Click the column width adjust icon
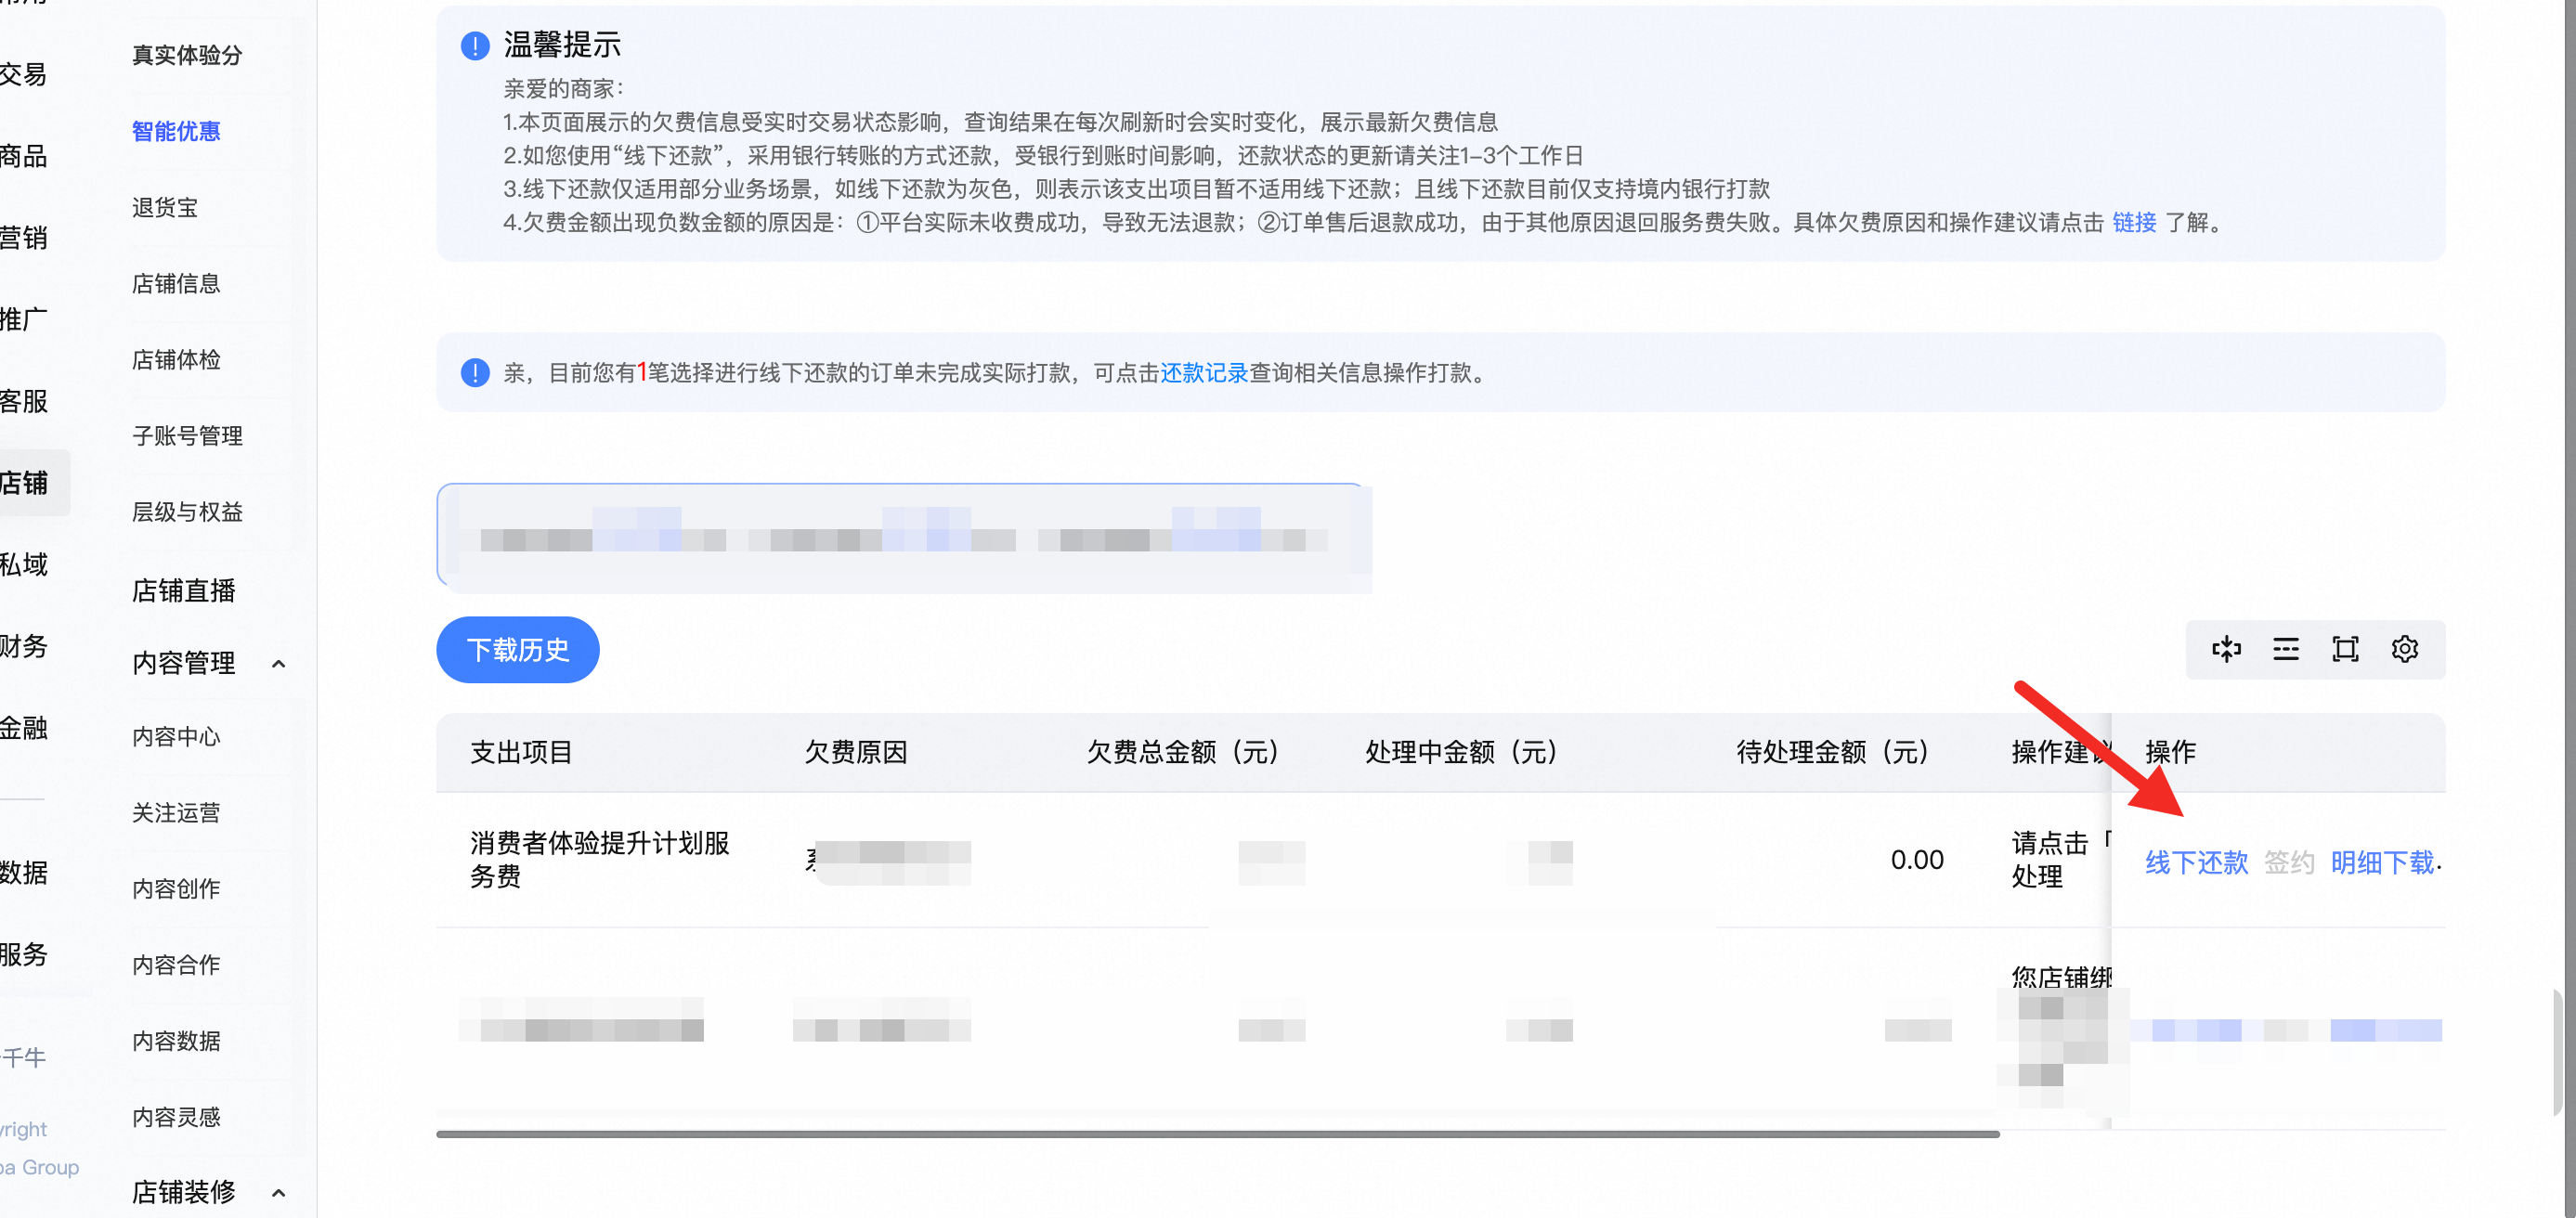The image size is (2576, 1218). tap(2226, 649)
